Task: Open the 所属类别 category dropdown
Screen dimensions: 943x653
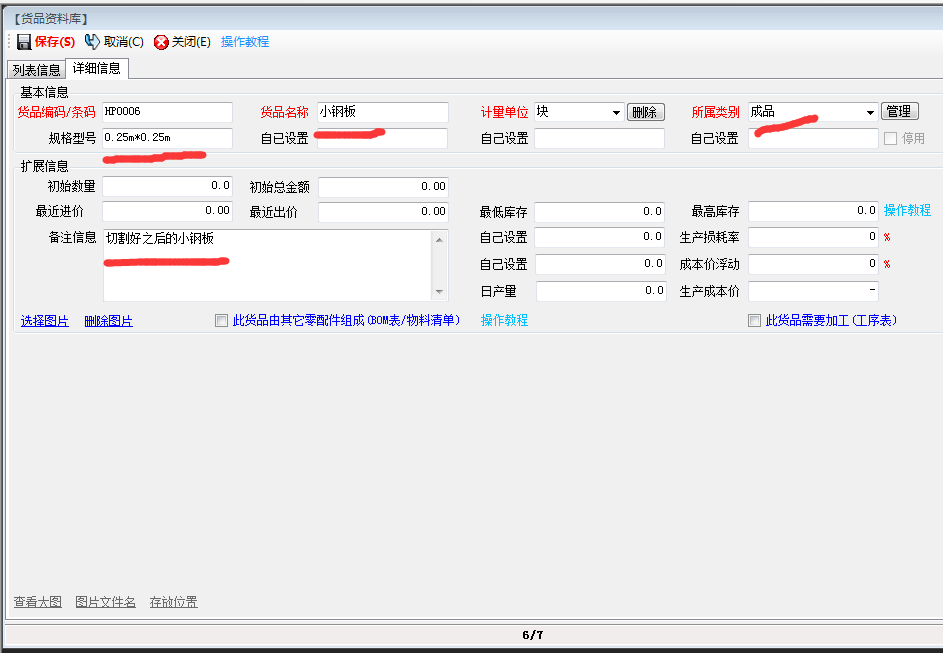Action: [x=870, y=113]
